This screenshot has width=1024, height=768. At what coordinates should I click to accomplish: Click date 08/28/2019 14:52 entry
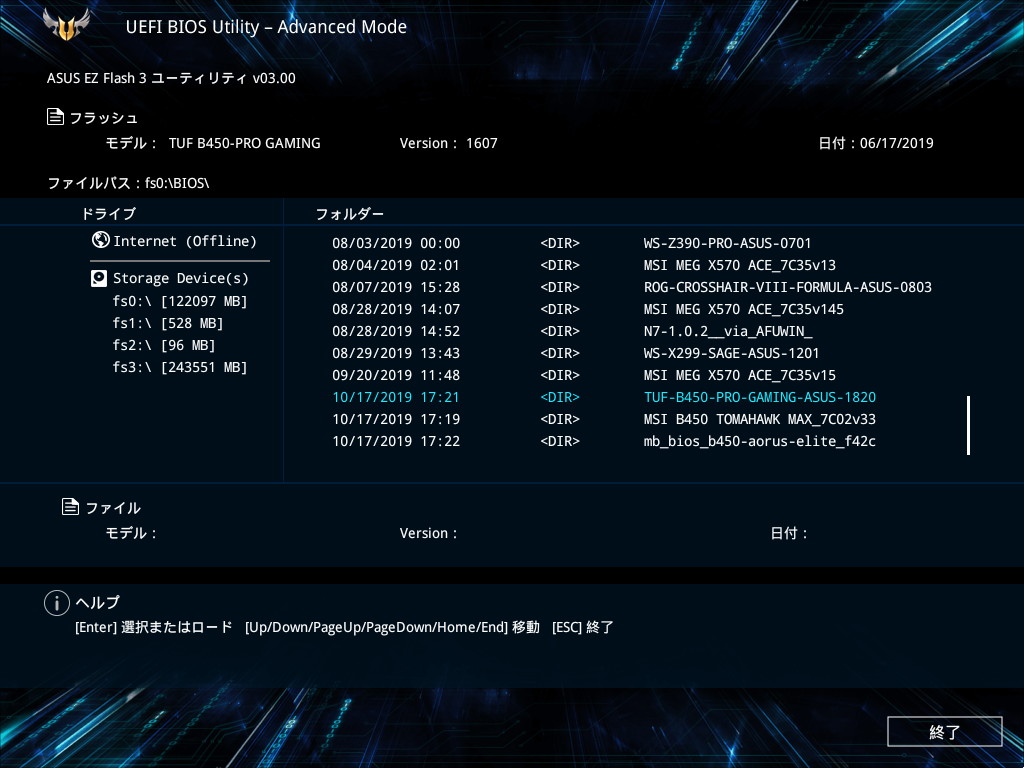(396, 331)
